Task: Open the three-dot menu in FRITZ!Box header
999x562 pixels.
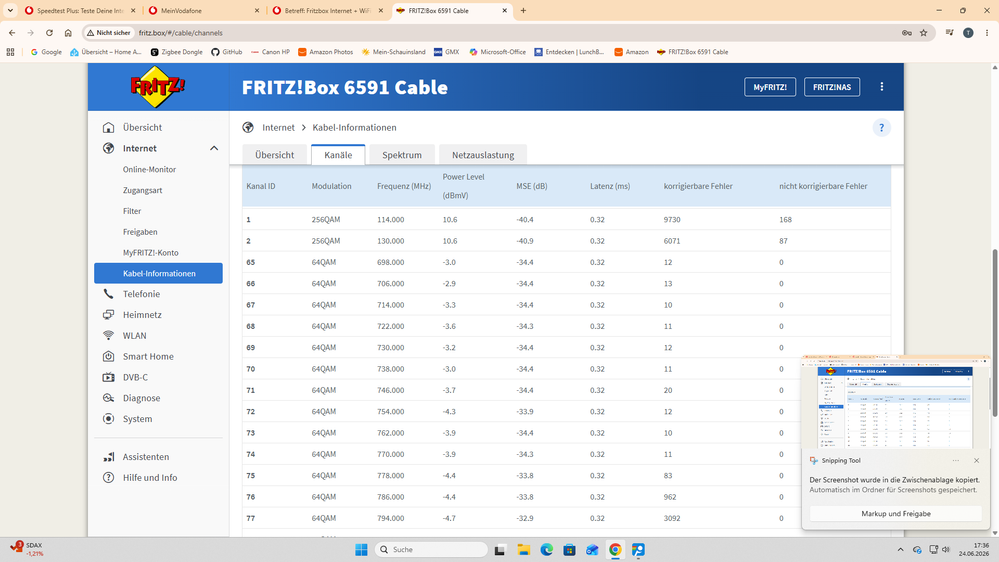Action: point(882,87)
